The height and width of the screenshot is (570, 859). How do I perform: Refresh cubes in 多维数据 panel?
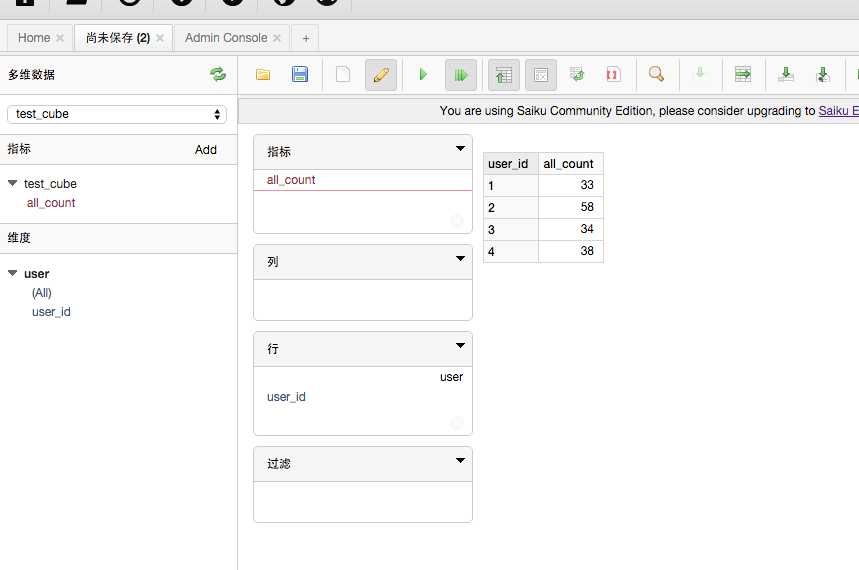(218, 74)
